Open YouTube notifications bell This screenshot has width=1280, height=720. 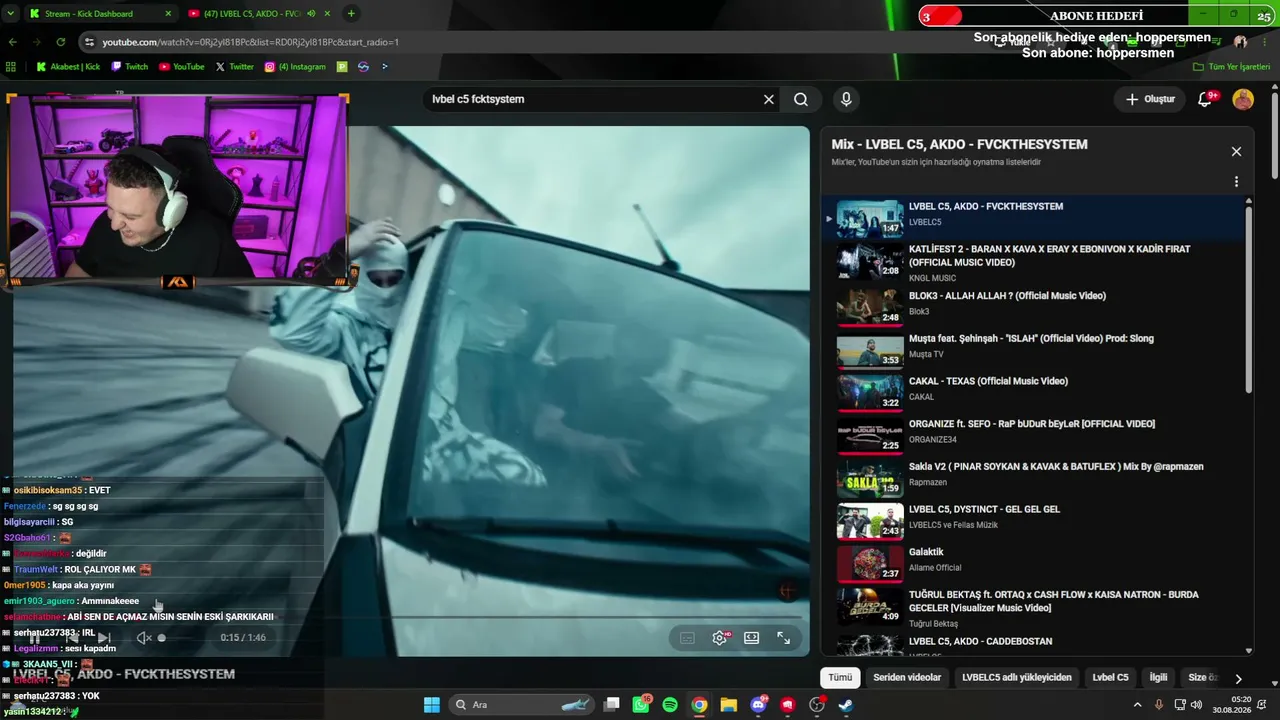[x=1205, y=99]
